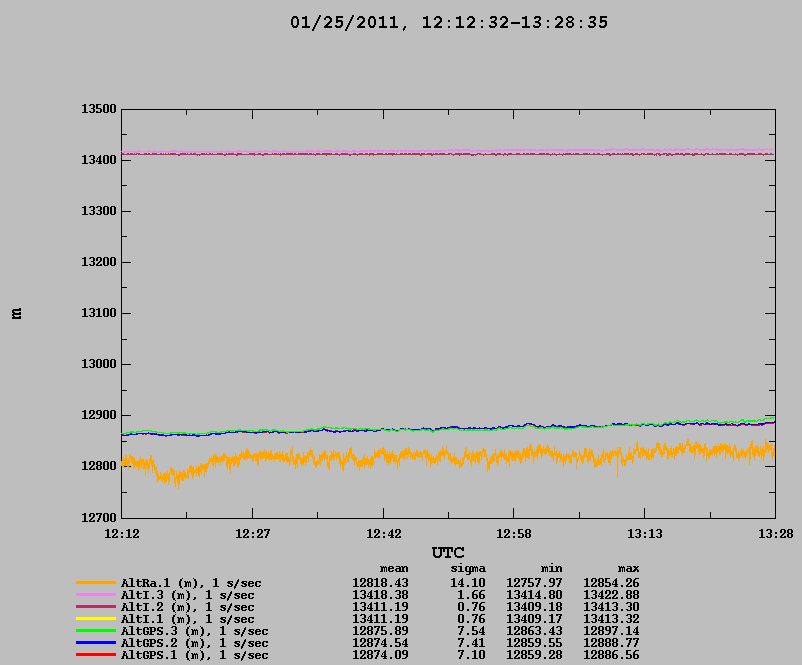This screenshot has height=665, width=802.
Task: Select the 'AltI.3 (m), 1 s/sec' legend label
Action: tap(187, 595)
